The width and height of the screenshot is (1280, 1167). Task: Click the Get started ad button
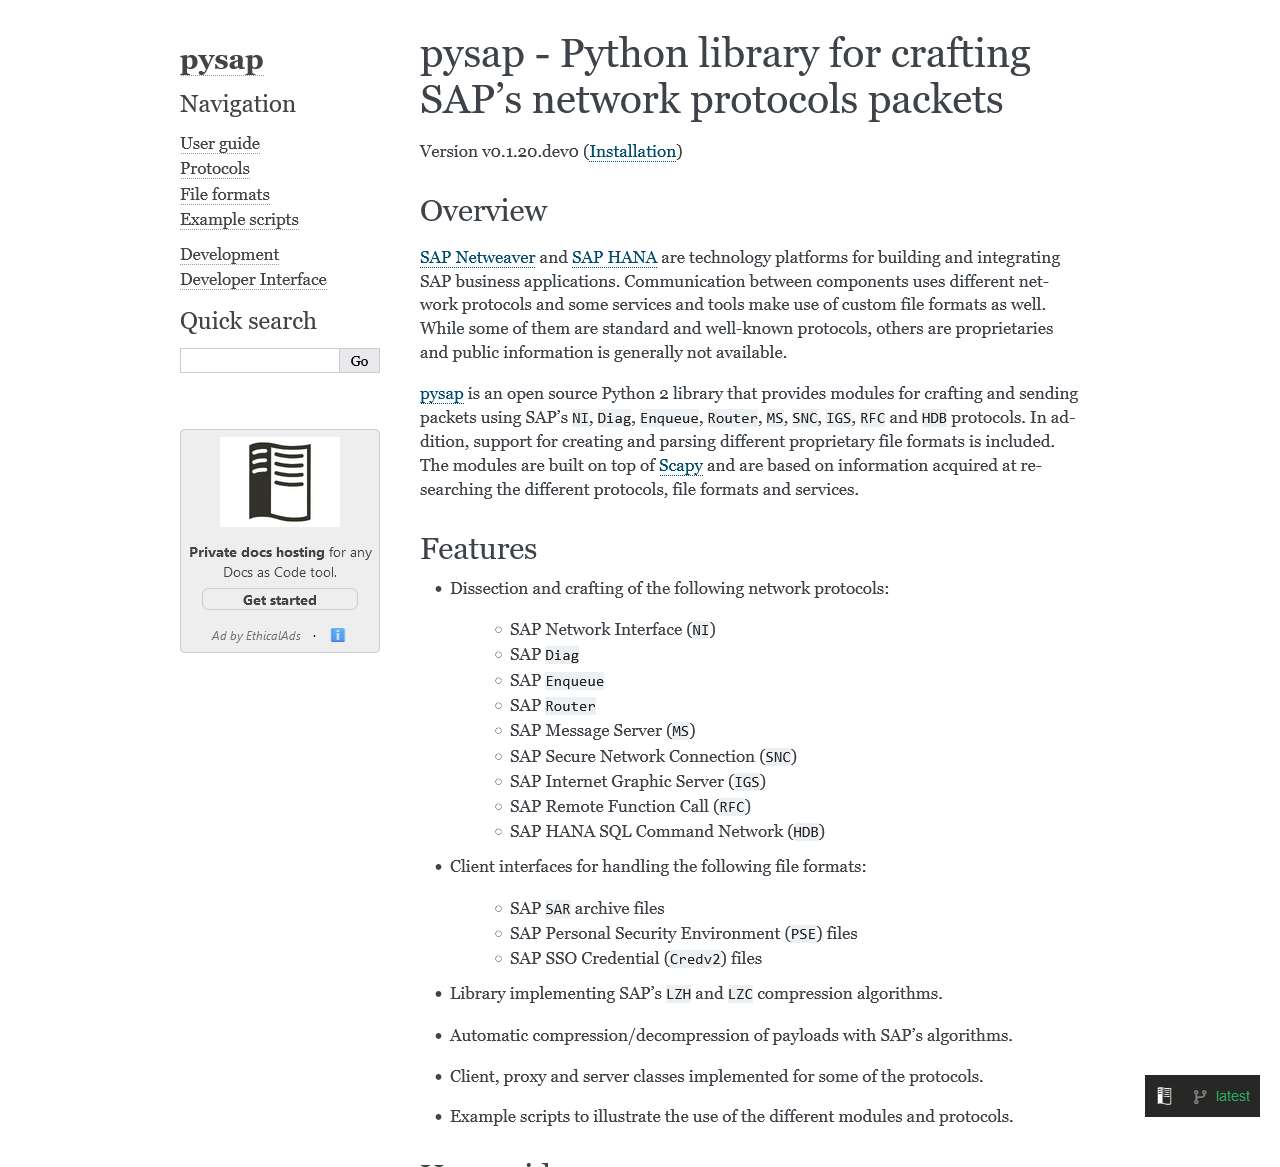pyautogui.click(x=280, y=600)
